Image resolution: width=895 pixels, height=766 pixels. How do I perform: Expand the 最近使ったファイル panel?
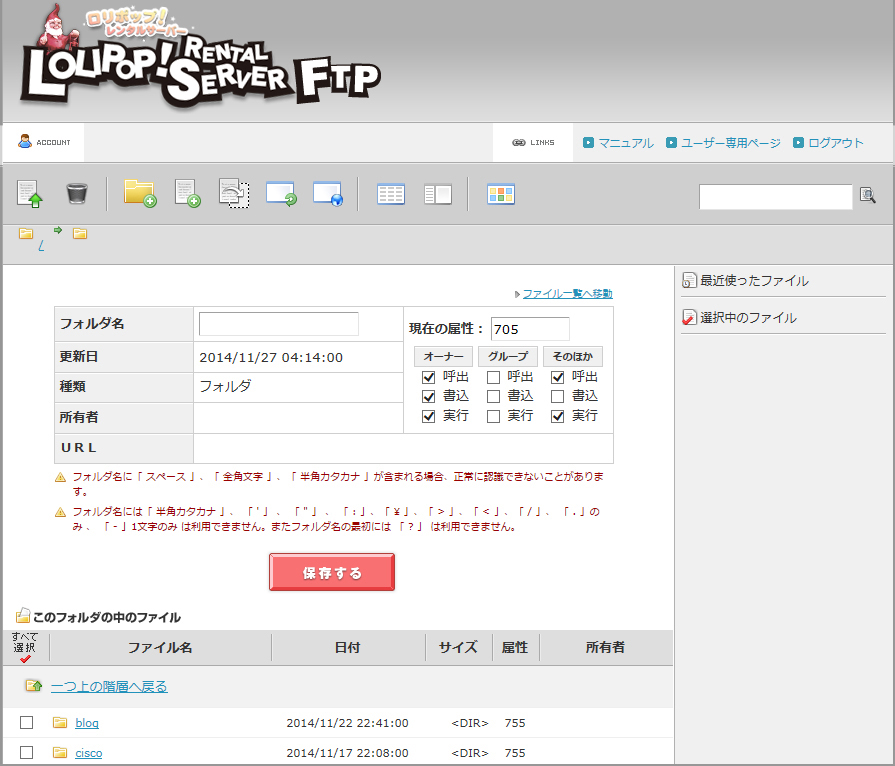click(754, 281)
